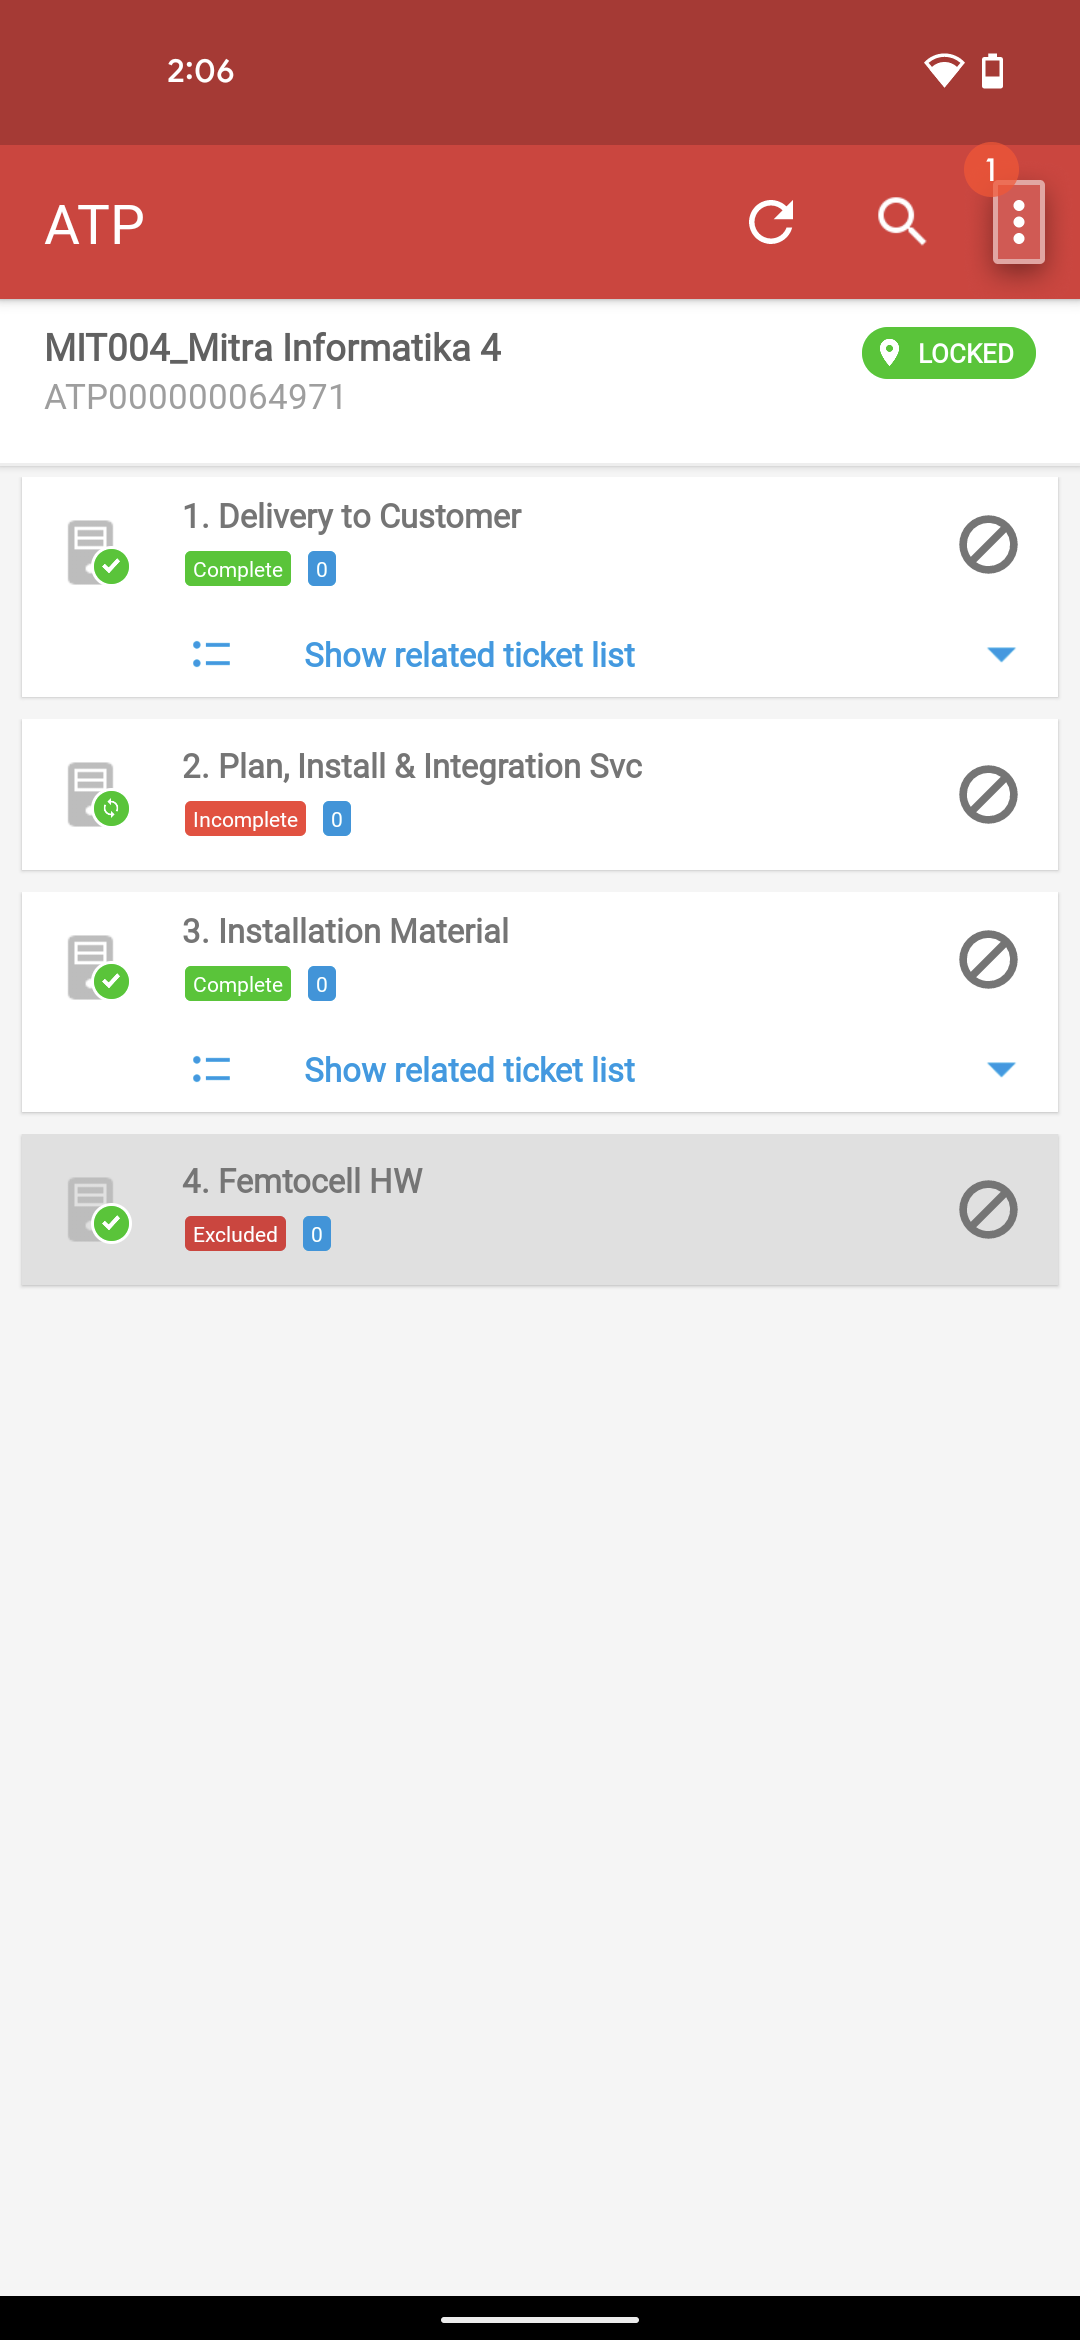The height and width of the screenshot is (2340, 1080).
Task: Toggle exclude circle for Installation Material
Action: pos(988,960)
